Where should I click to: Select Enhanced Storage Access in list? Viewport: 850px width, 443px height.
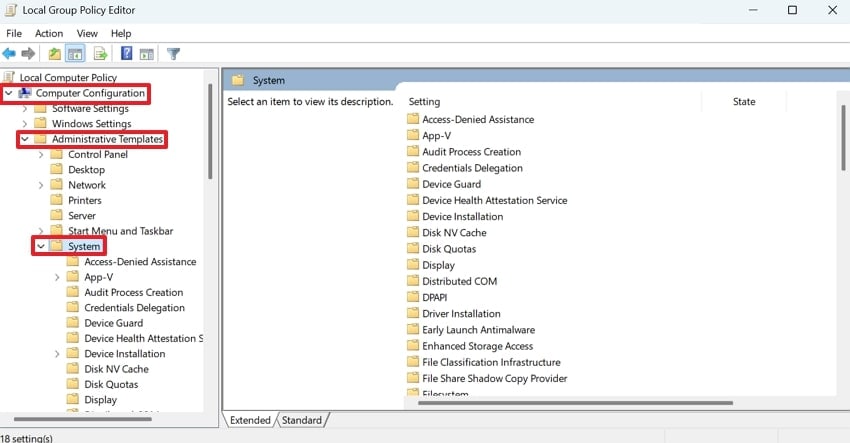pyautogui.click(x=478, y=346)
